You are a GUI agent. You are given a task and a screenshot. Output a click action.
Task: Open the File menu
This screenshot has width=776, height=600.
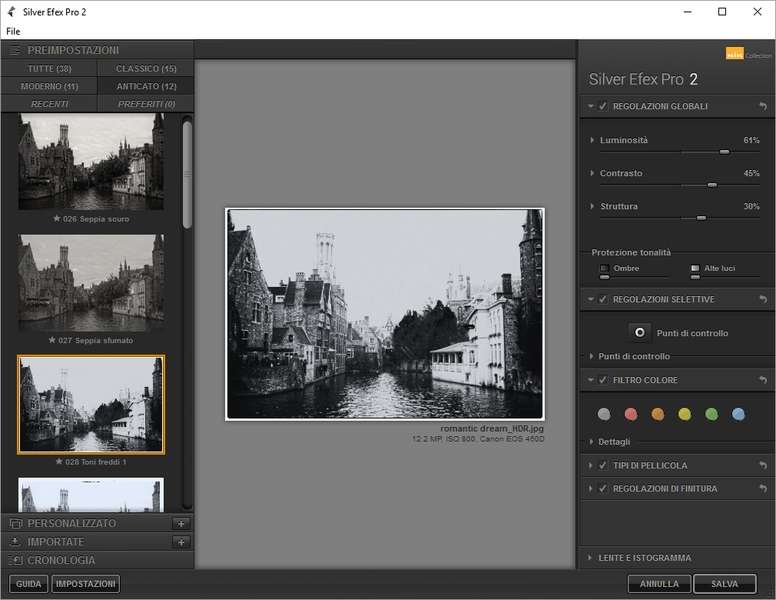(x=13, y=31)
